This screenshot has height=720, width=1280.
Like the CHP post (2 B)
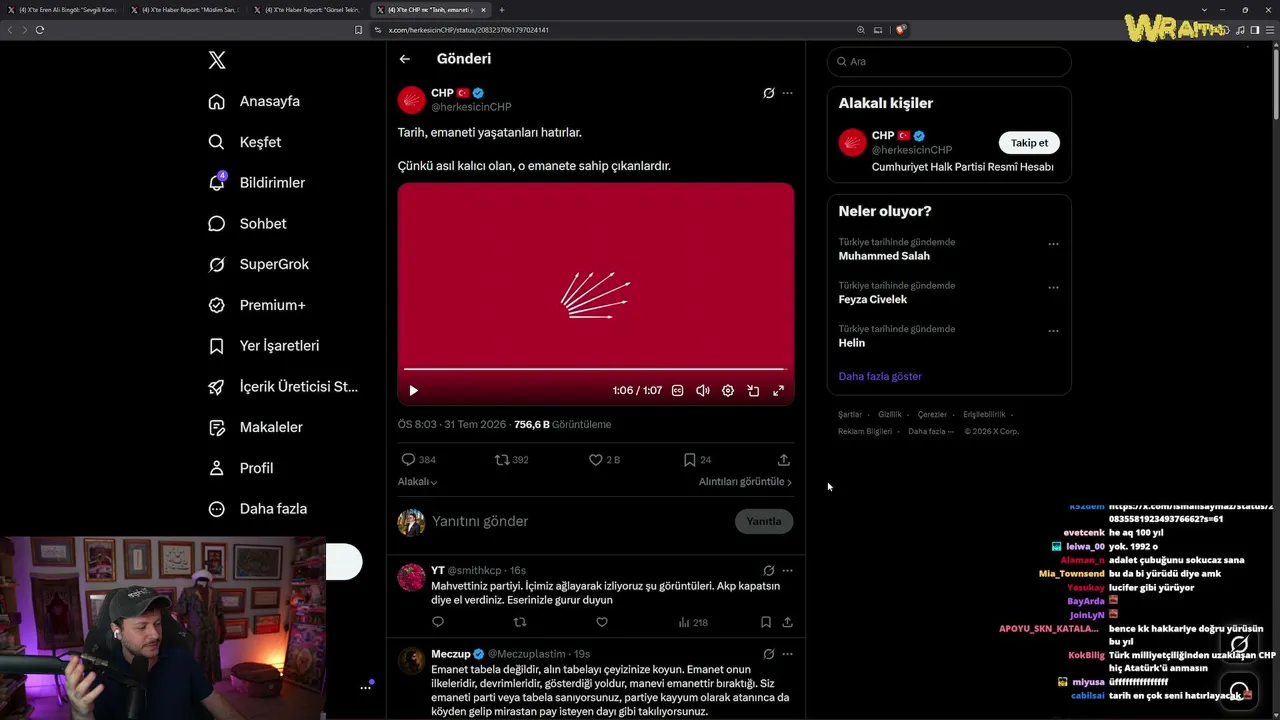coord(604,460)
